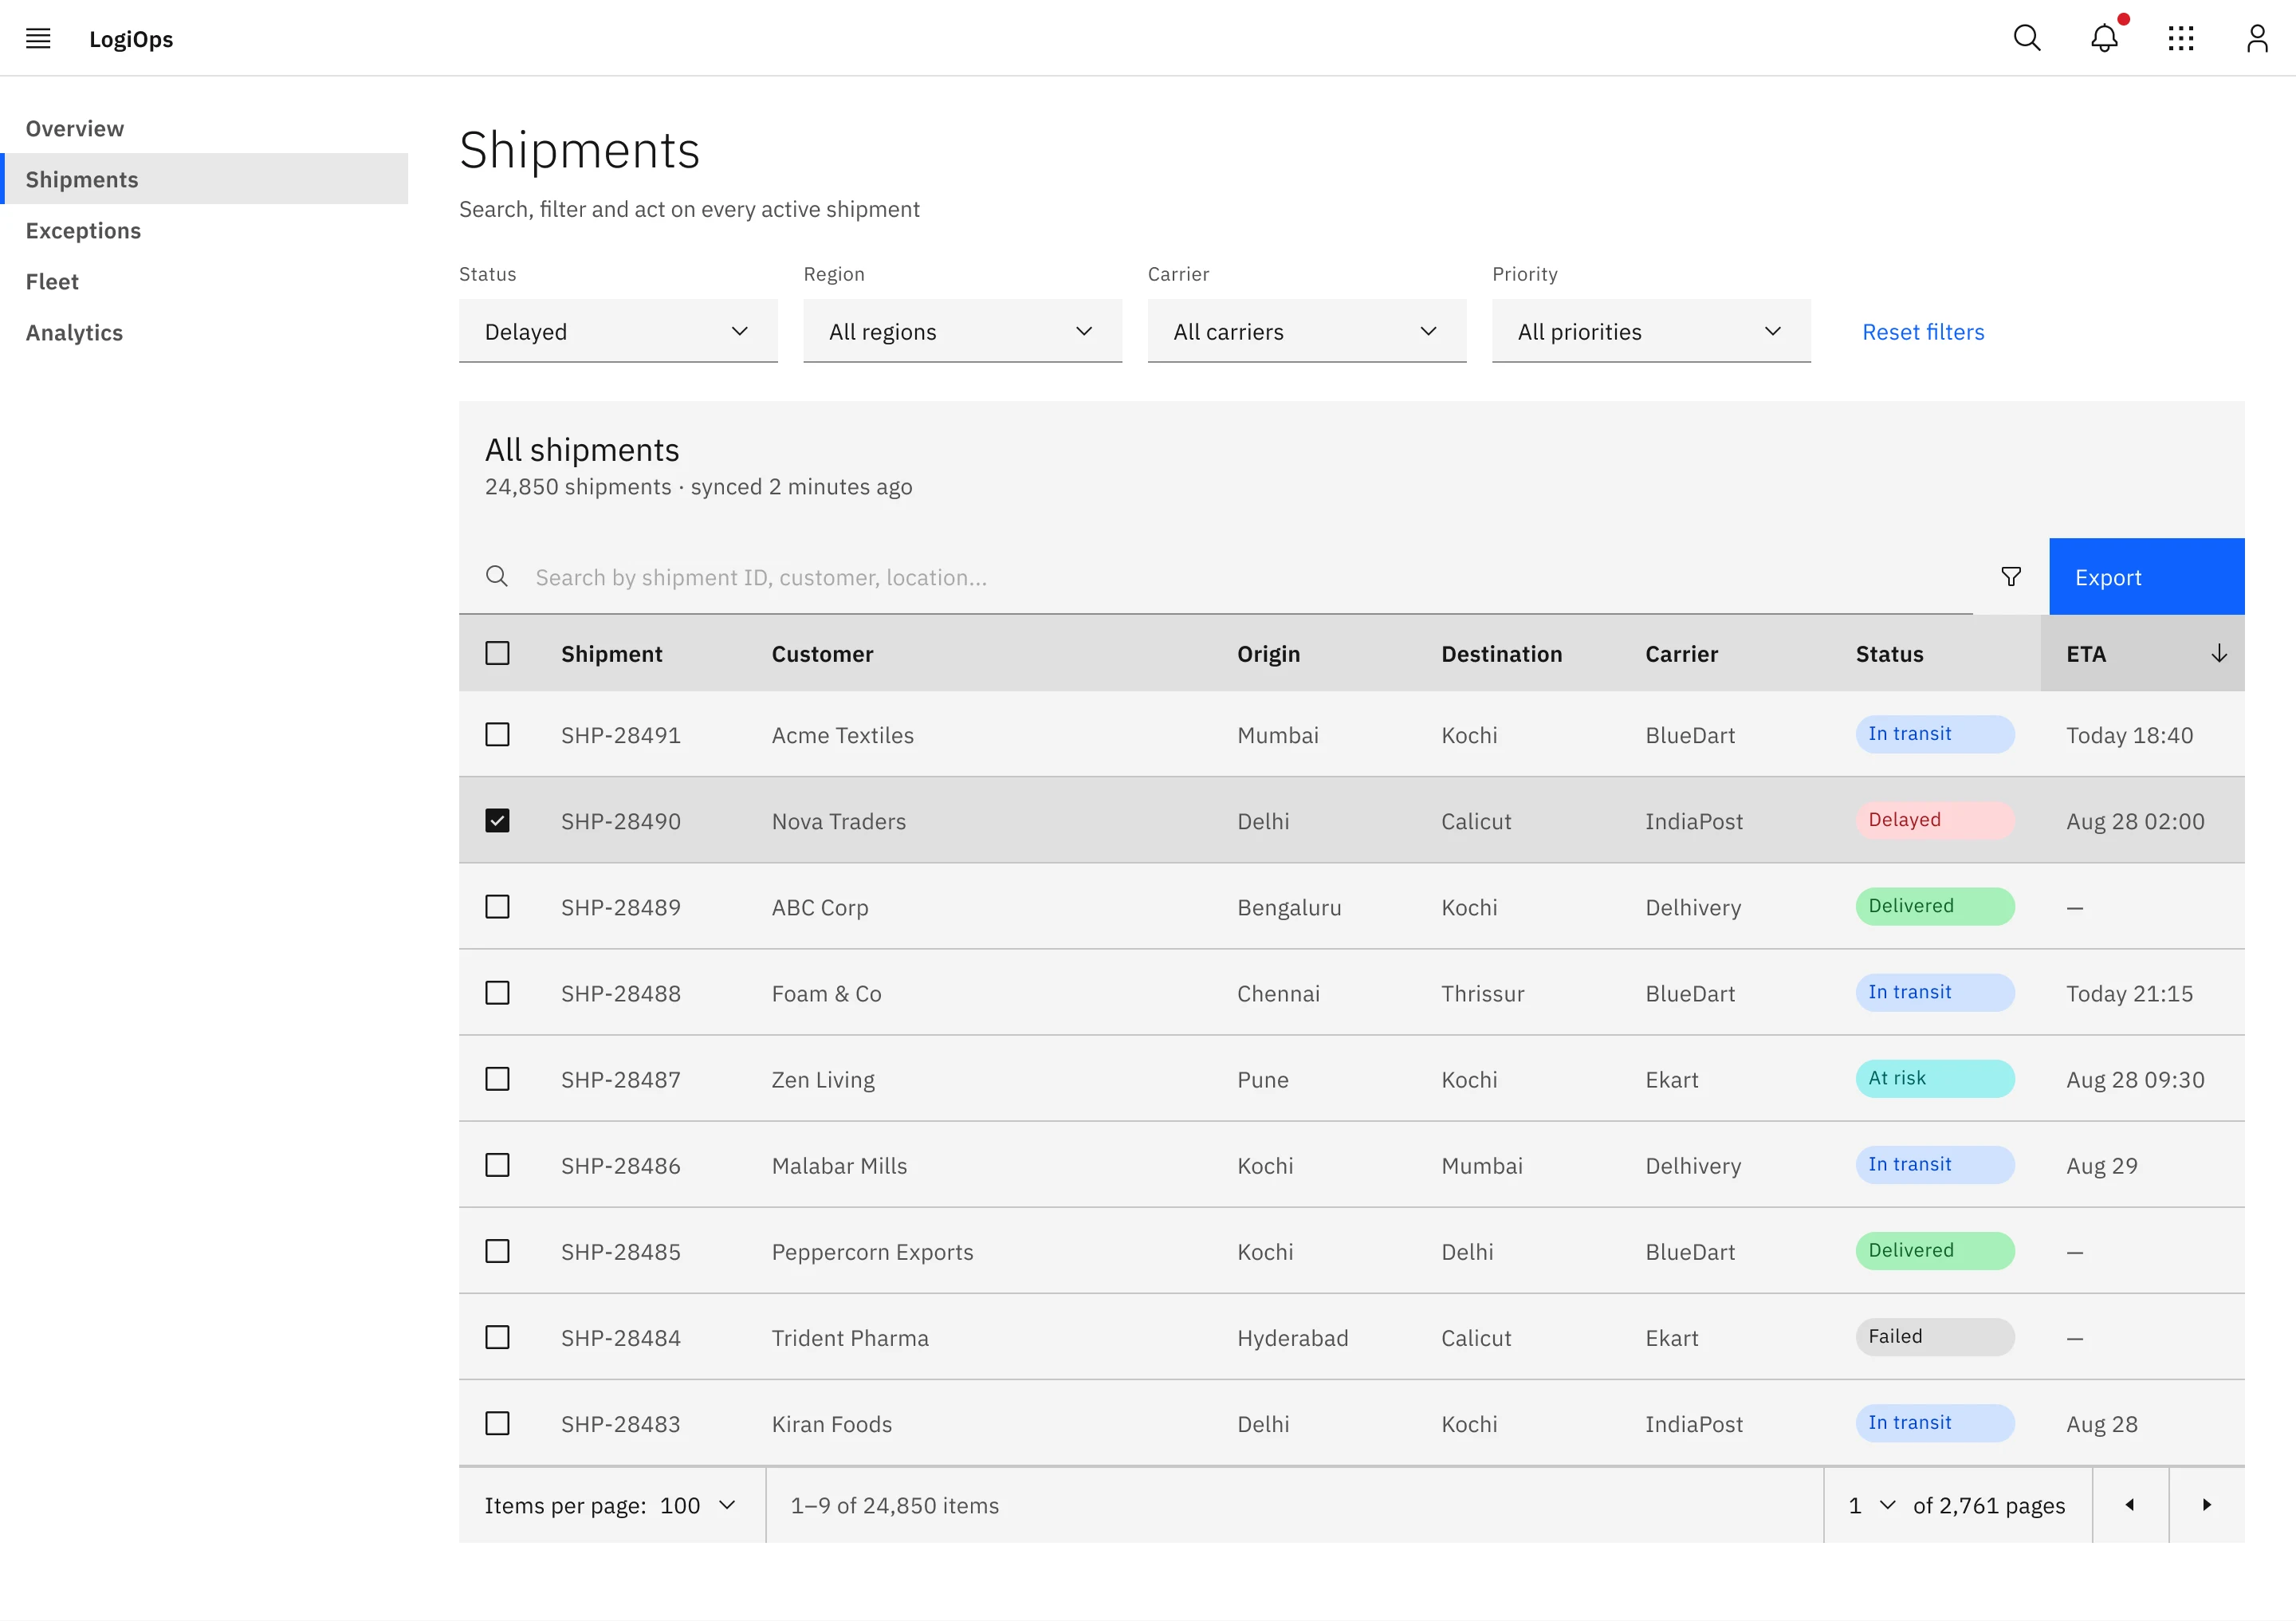Viewport: 2296px width, 1621px height.
Task: Click the Hyderabad origin cell
Action: tap(1292, 1338)
